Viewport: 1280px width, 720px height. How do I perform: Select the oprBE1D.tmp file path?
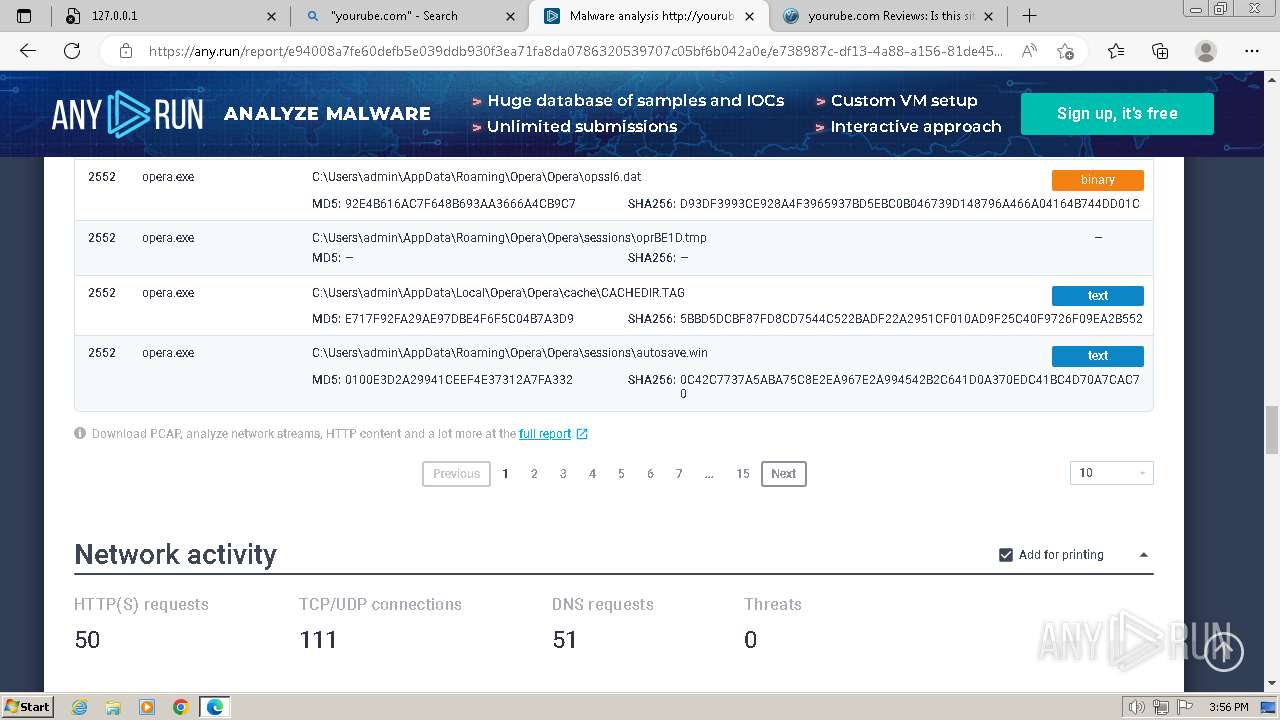(509, 238)
